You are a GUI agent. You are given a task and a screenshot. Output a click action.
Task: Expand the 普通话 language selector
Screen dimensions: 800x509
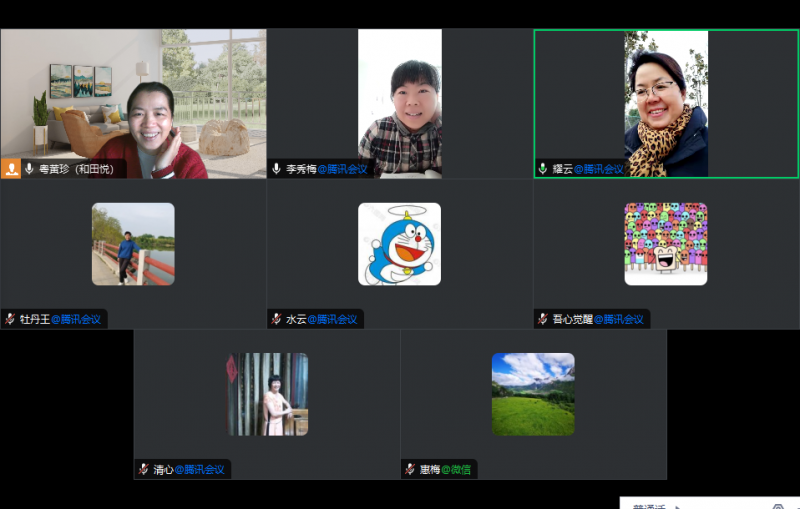tap(656, 505)
